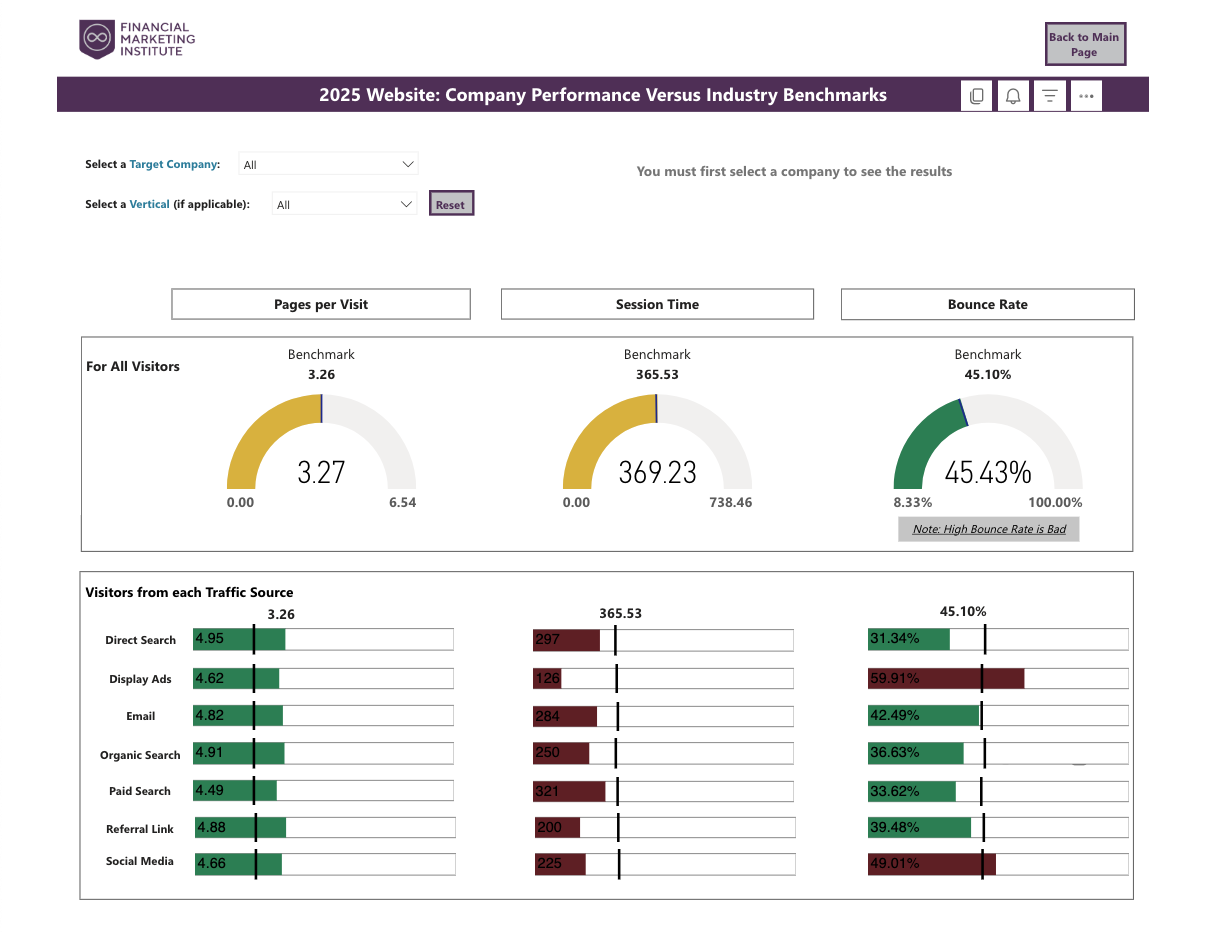Open the more options ellipsis icon
This screenshot has height=934, width=1206.
(1086, 96)
